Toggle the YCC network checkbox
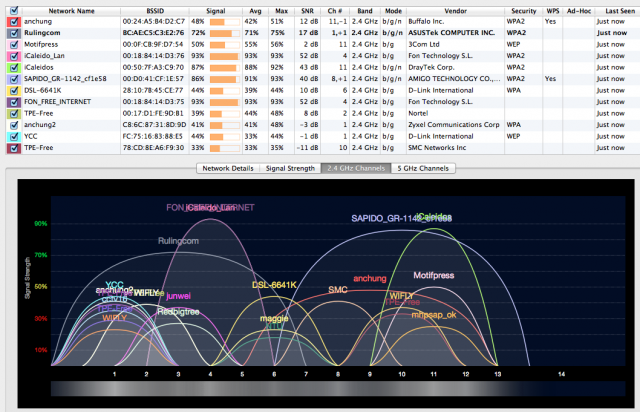The height and width of the screenshot is (412, 640). 14,136
